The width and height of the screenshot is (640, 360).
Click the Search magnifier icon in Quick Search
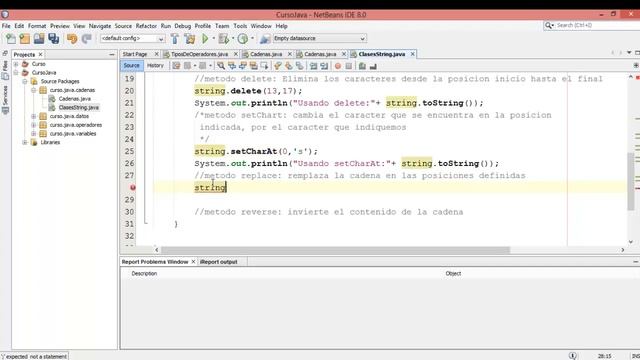[549, 25]
